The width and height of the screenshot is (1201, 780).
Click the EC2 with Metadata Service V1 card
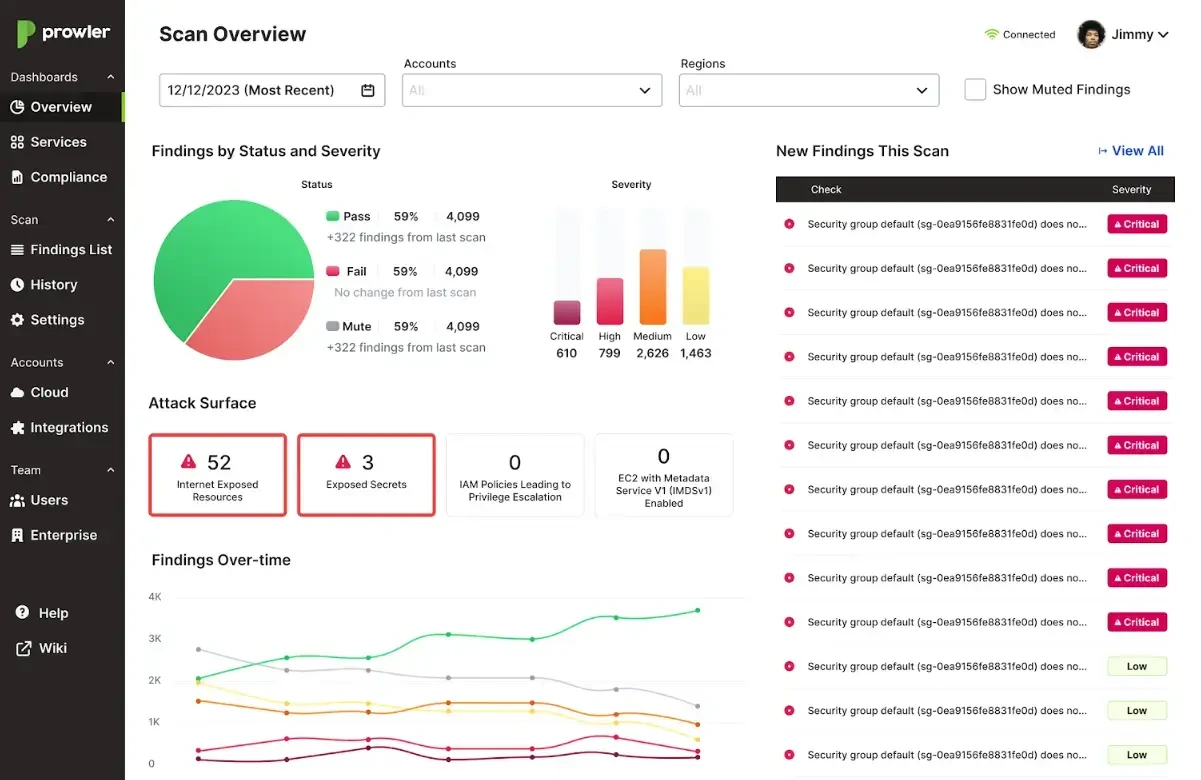coord(664,475)
